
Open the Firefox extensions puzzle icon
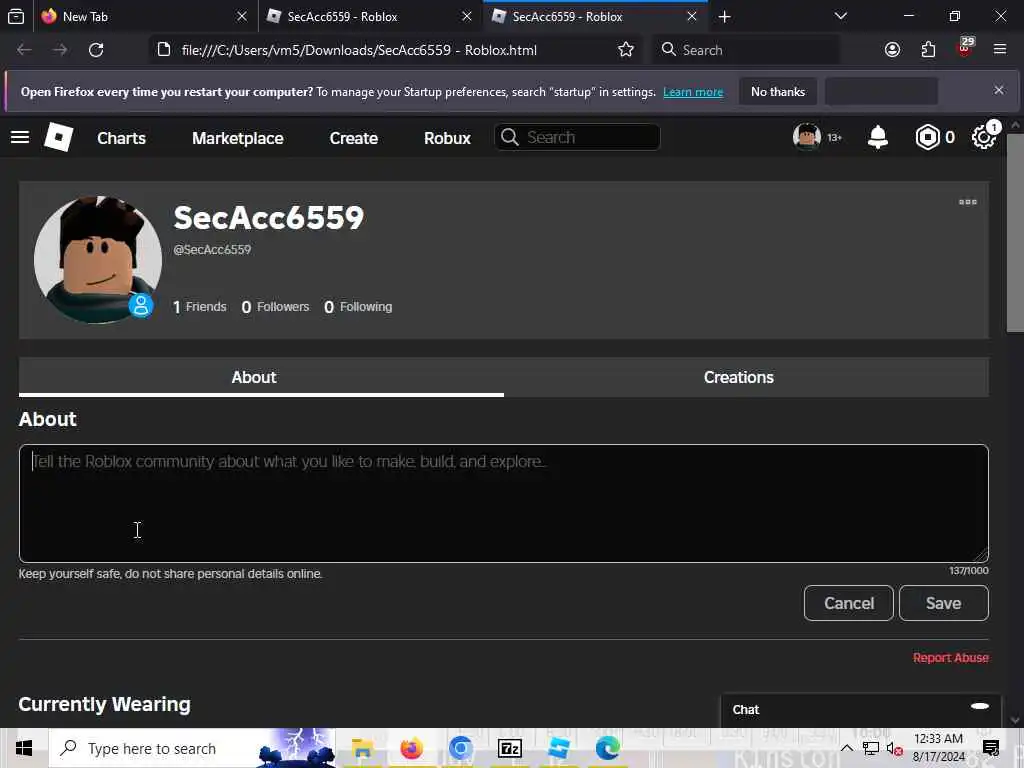click(928, 50)
